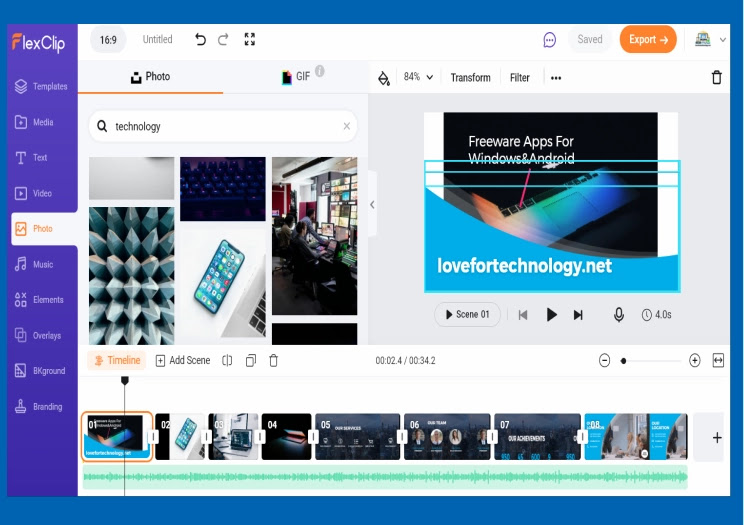Open the Filter option

(x=520, y=78)
